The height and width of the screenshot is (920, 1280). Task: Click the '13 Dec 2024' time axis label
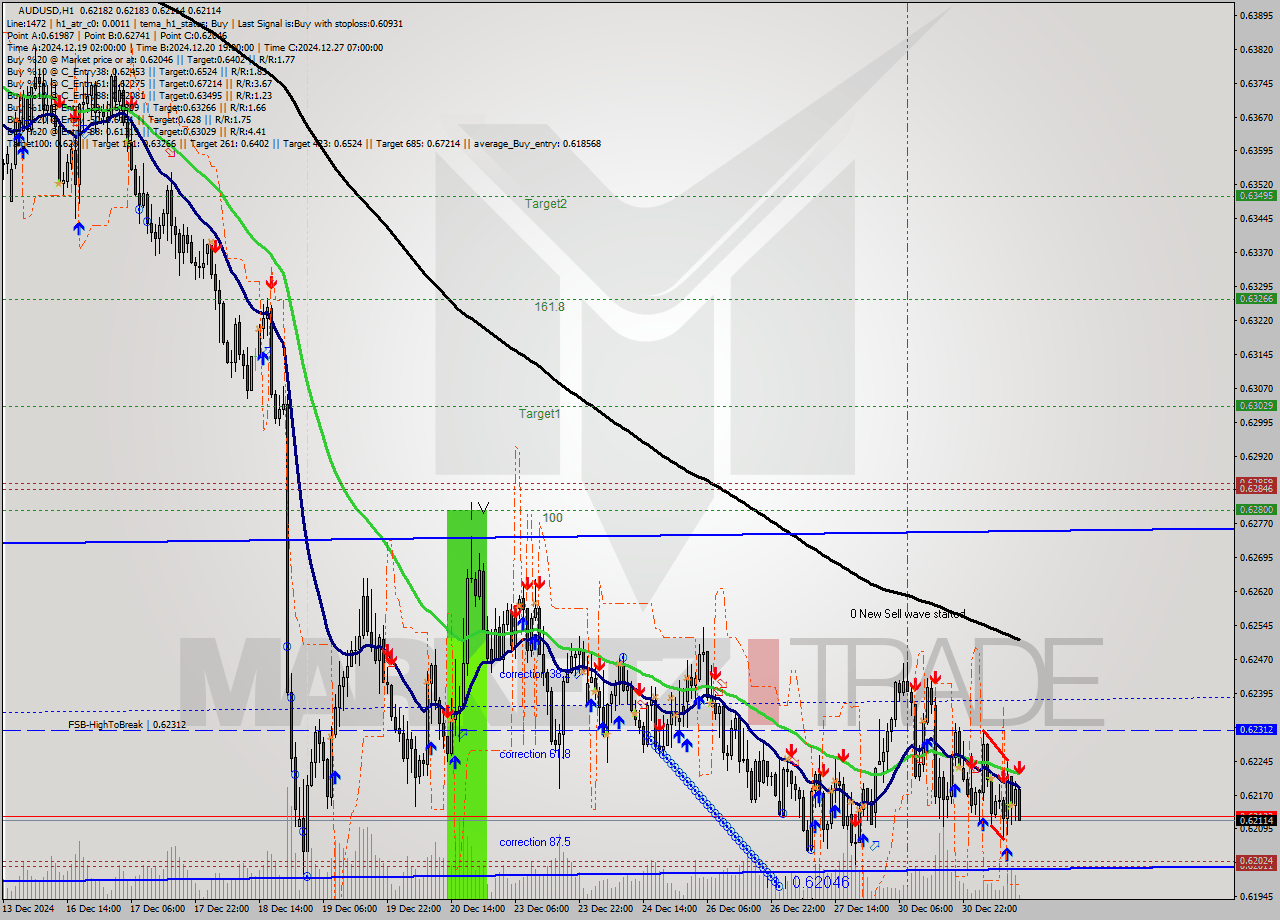coord(30,909)
